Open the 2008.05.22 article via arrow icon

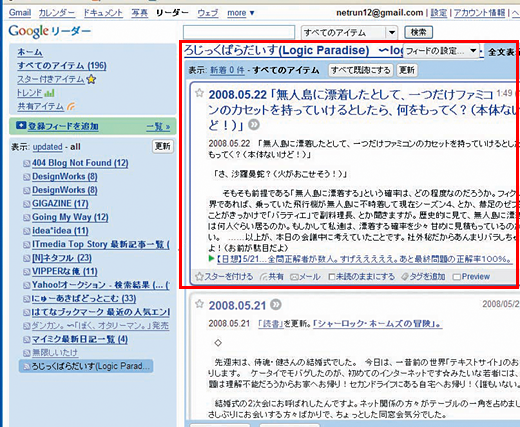(x=254, y=125)
